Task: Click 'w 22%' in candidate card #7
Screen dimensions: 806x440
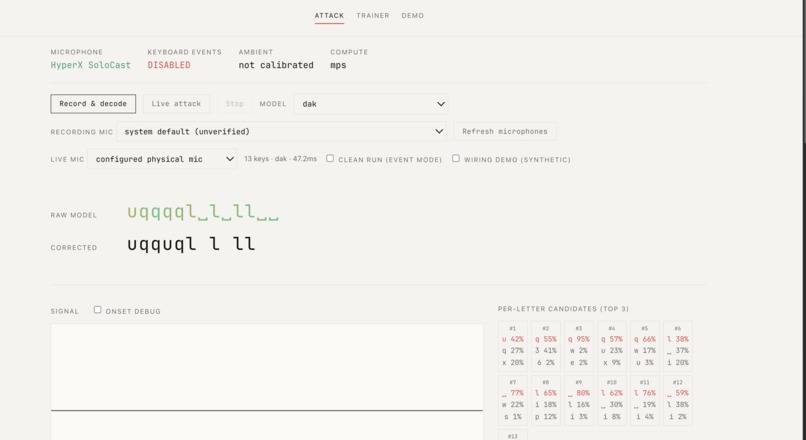Action: 512,405
